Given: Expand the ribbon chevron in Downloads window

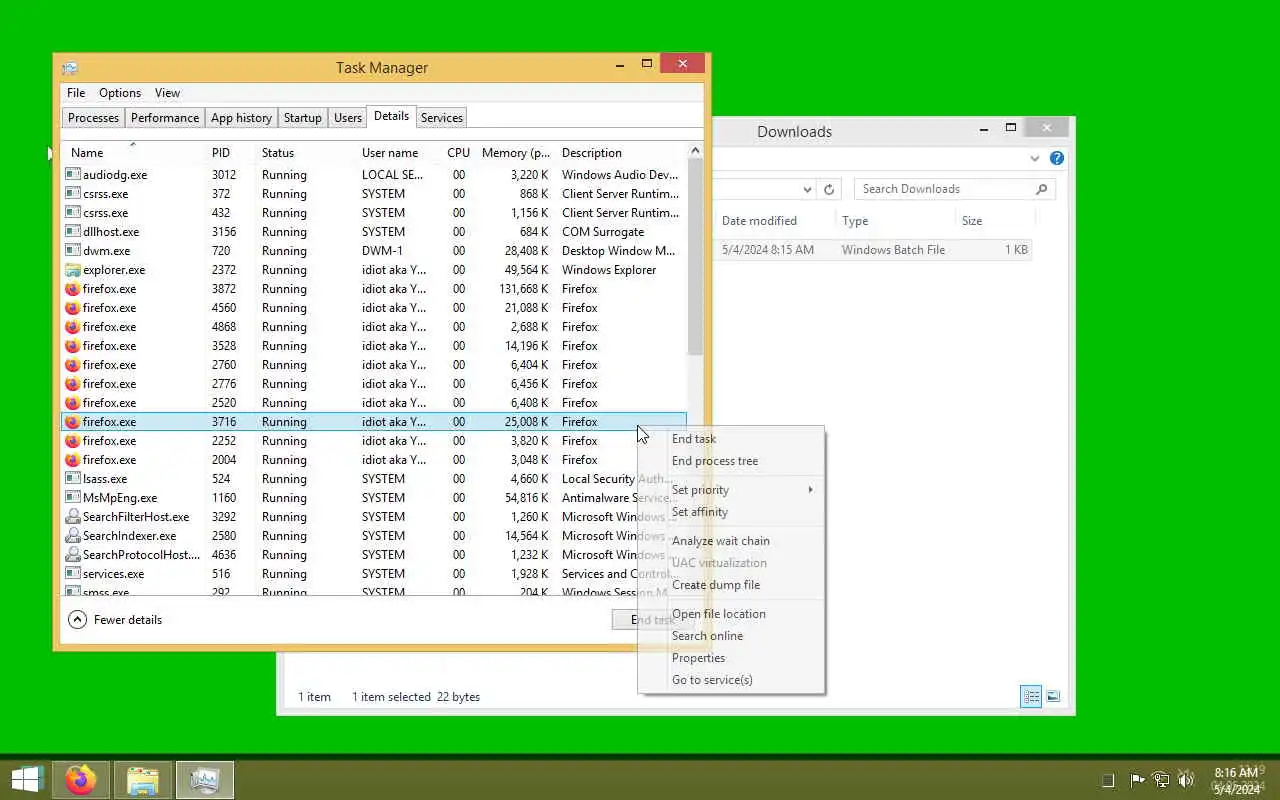Looking at the screenshot, I should 1035,158.
